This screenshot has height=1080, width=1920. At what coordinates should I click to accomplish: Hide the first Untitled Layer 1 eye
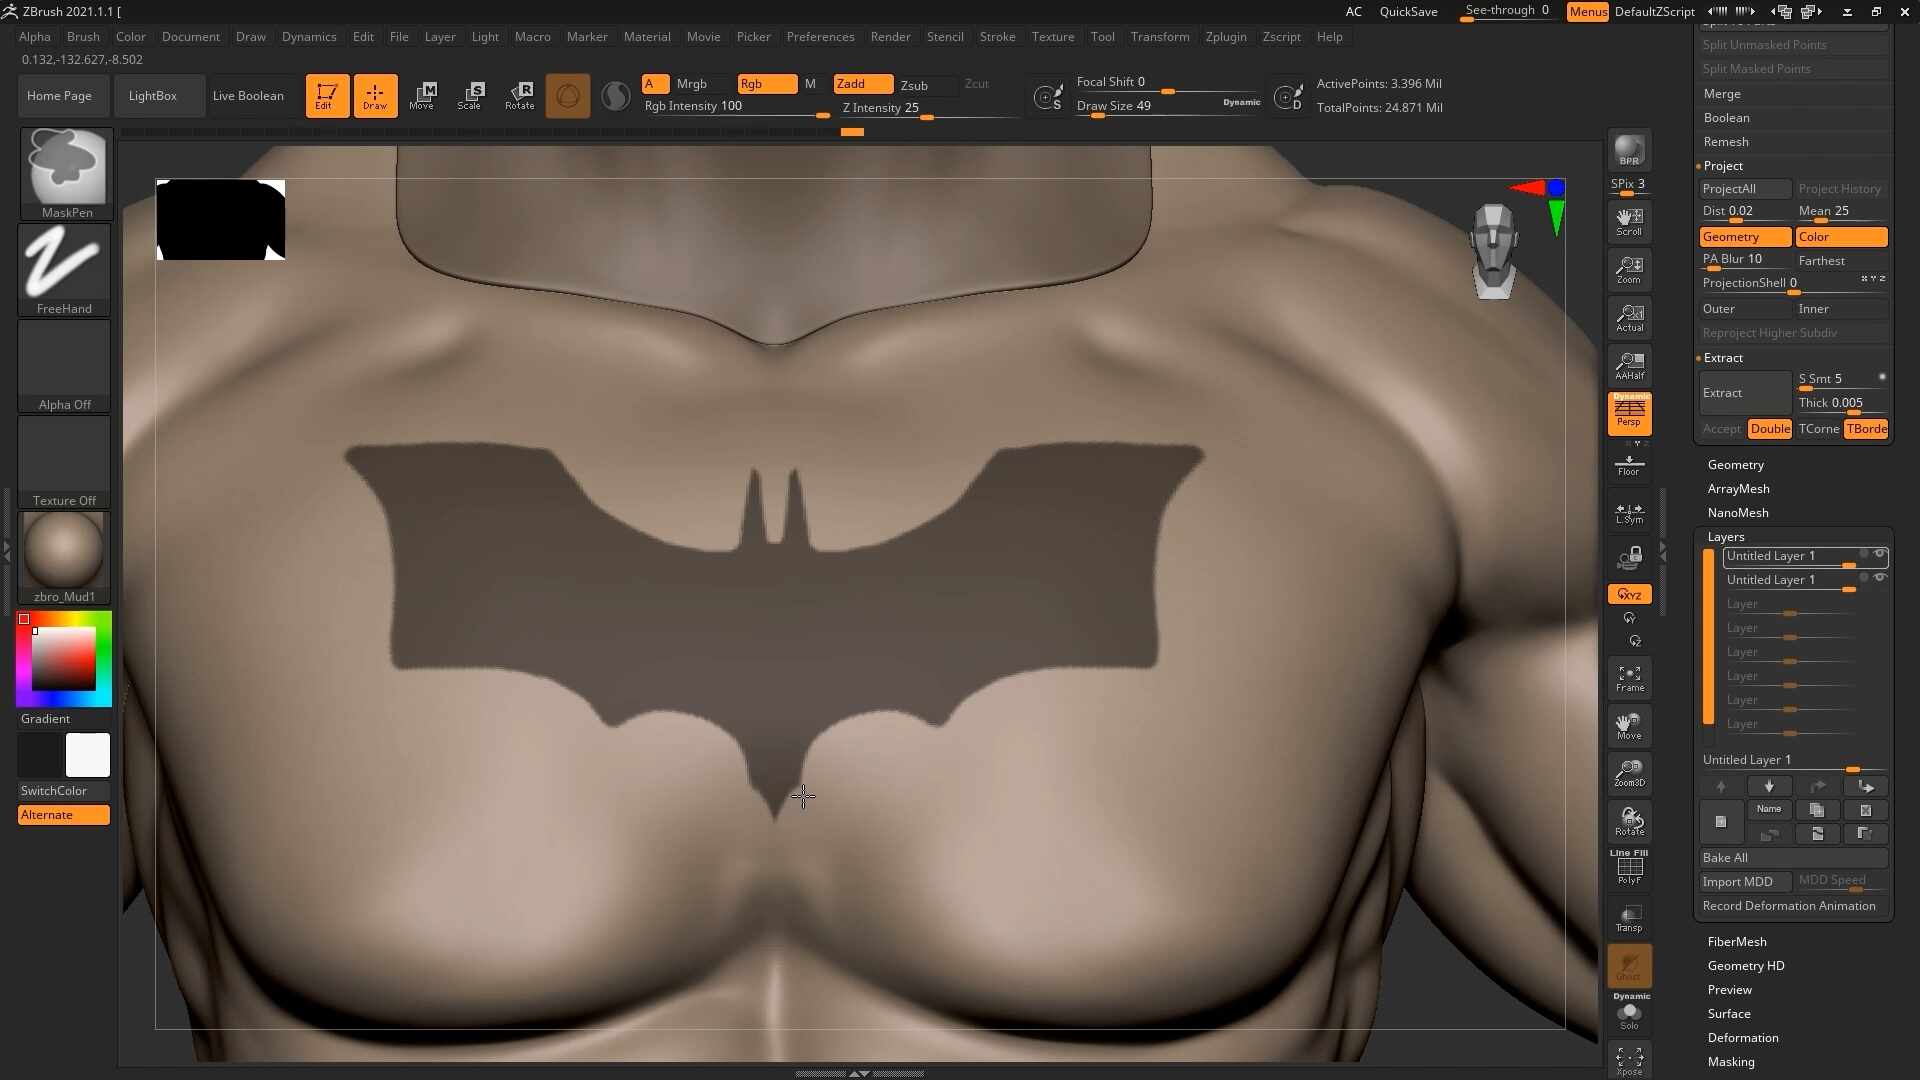click(x=1880, y=554)
